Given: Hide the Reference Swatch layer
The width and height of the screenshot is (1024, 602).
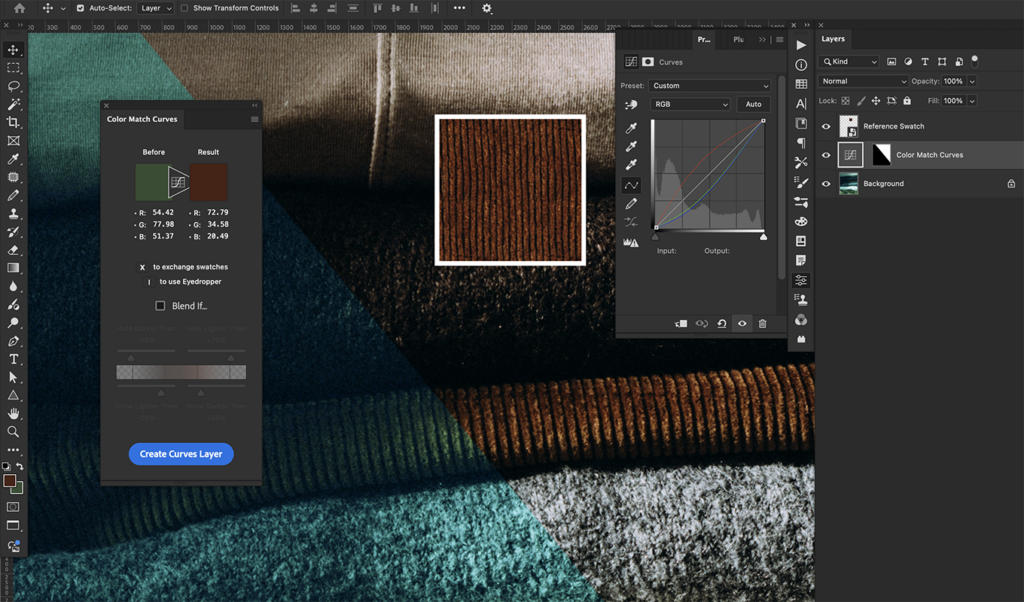Looking at the screenshot, I should click(826, 127).
